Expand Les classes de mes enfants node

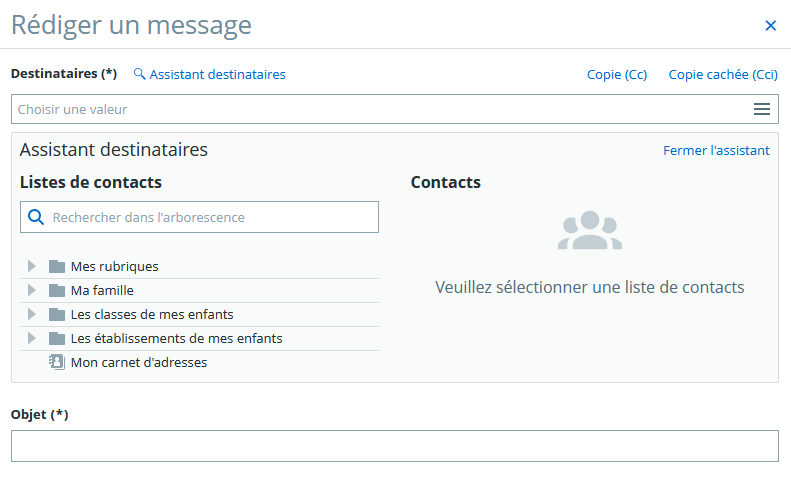tap(31, 314)
